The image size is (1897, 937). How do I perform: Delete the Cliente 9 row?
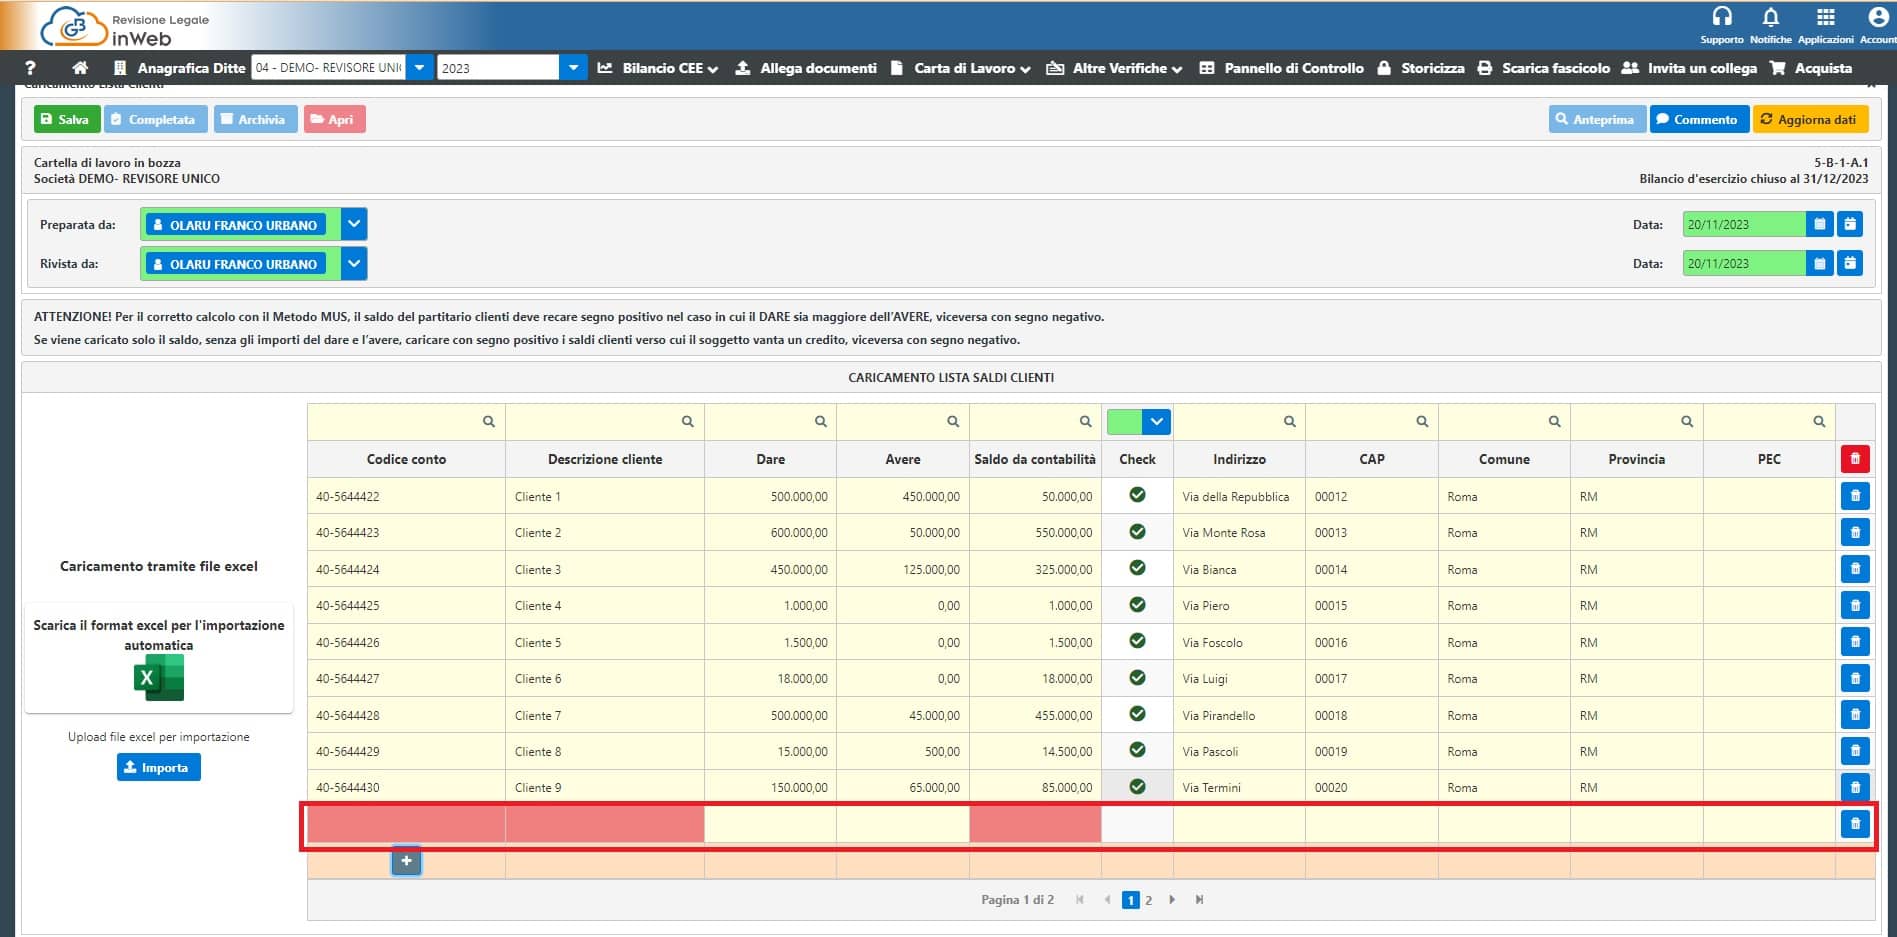[x=1855, y=787]
